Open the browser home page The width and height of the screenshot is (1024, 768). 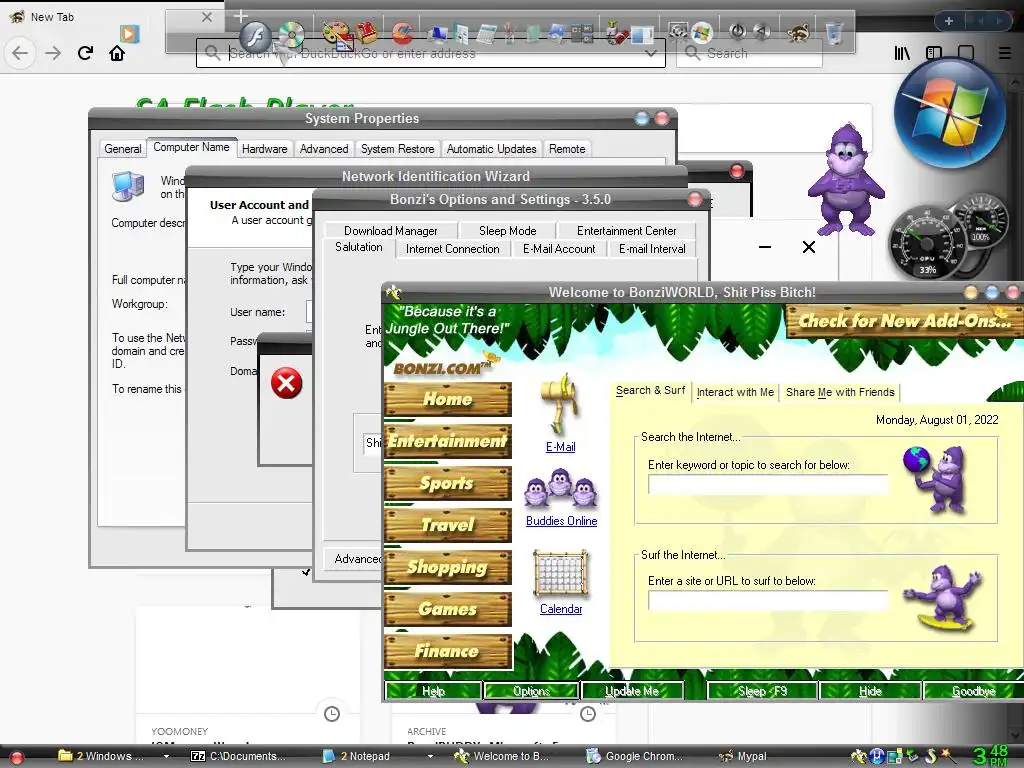click(117, 53)
